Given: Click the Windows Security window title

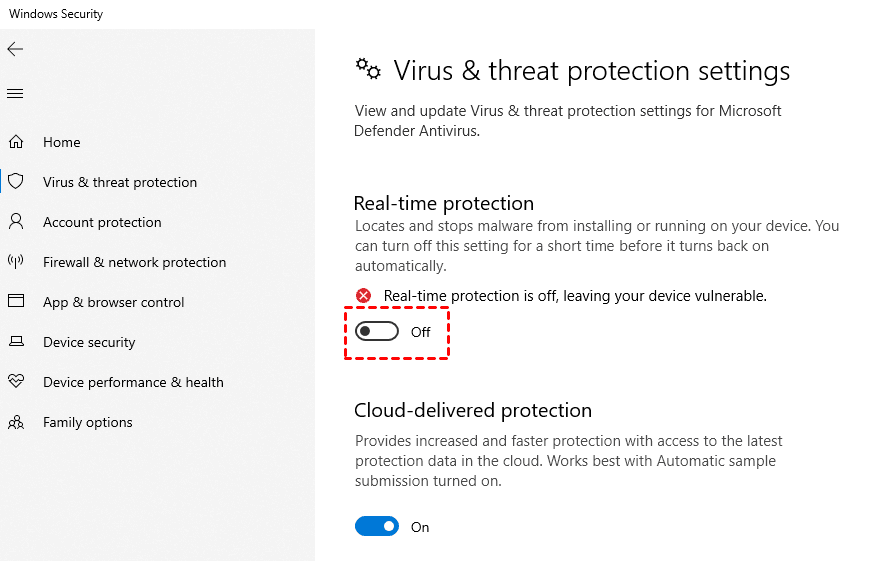Looking at the screenshot, I should click(x=56, y=14).
